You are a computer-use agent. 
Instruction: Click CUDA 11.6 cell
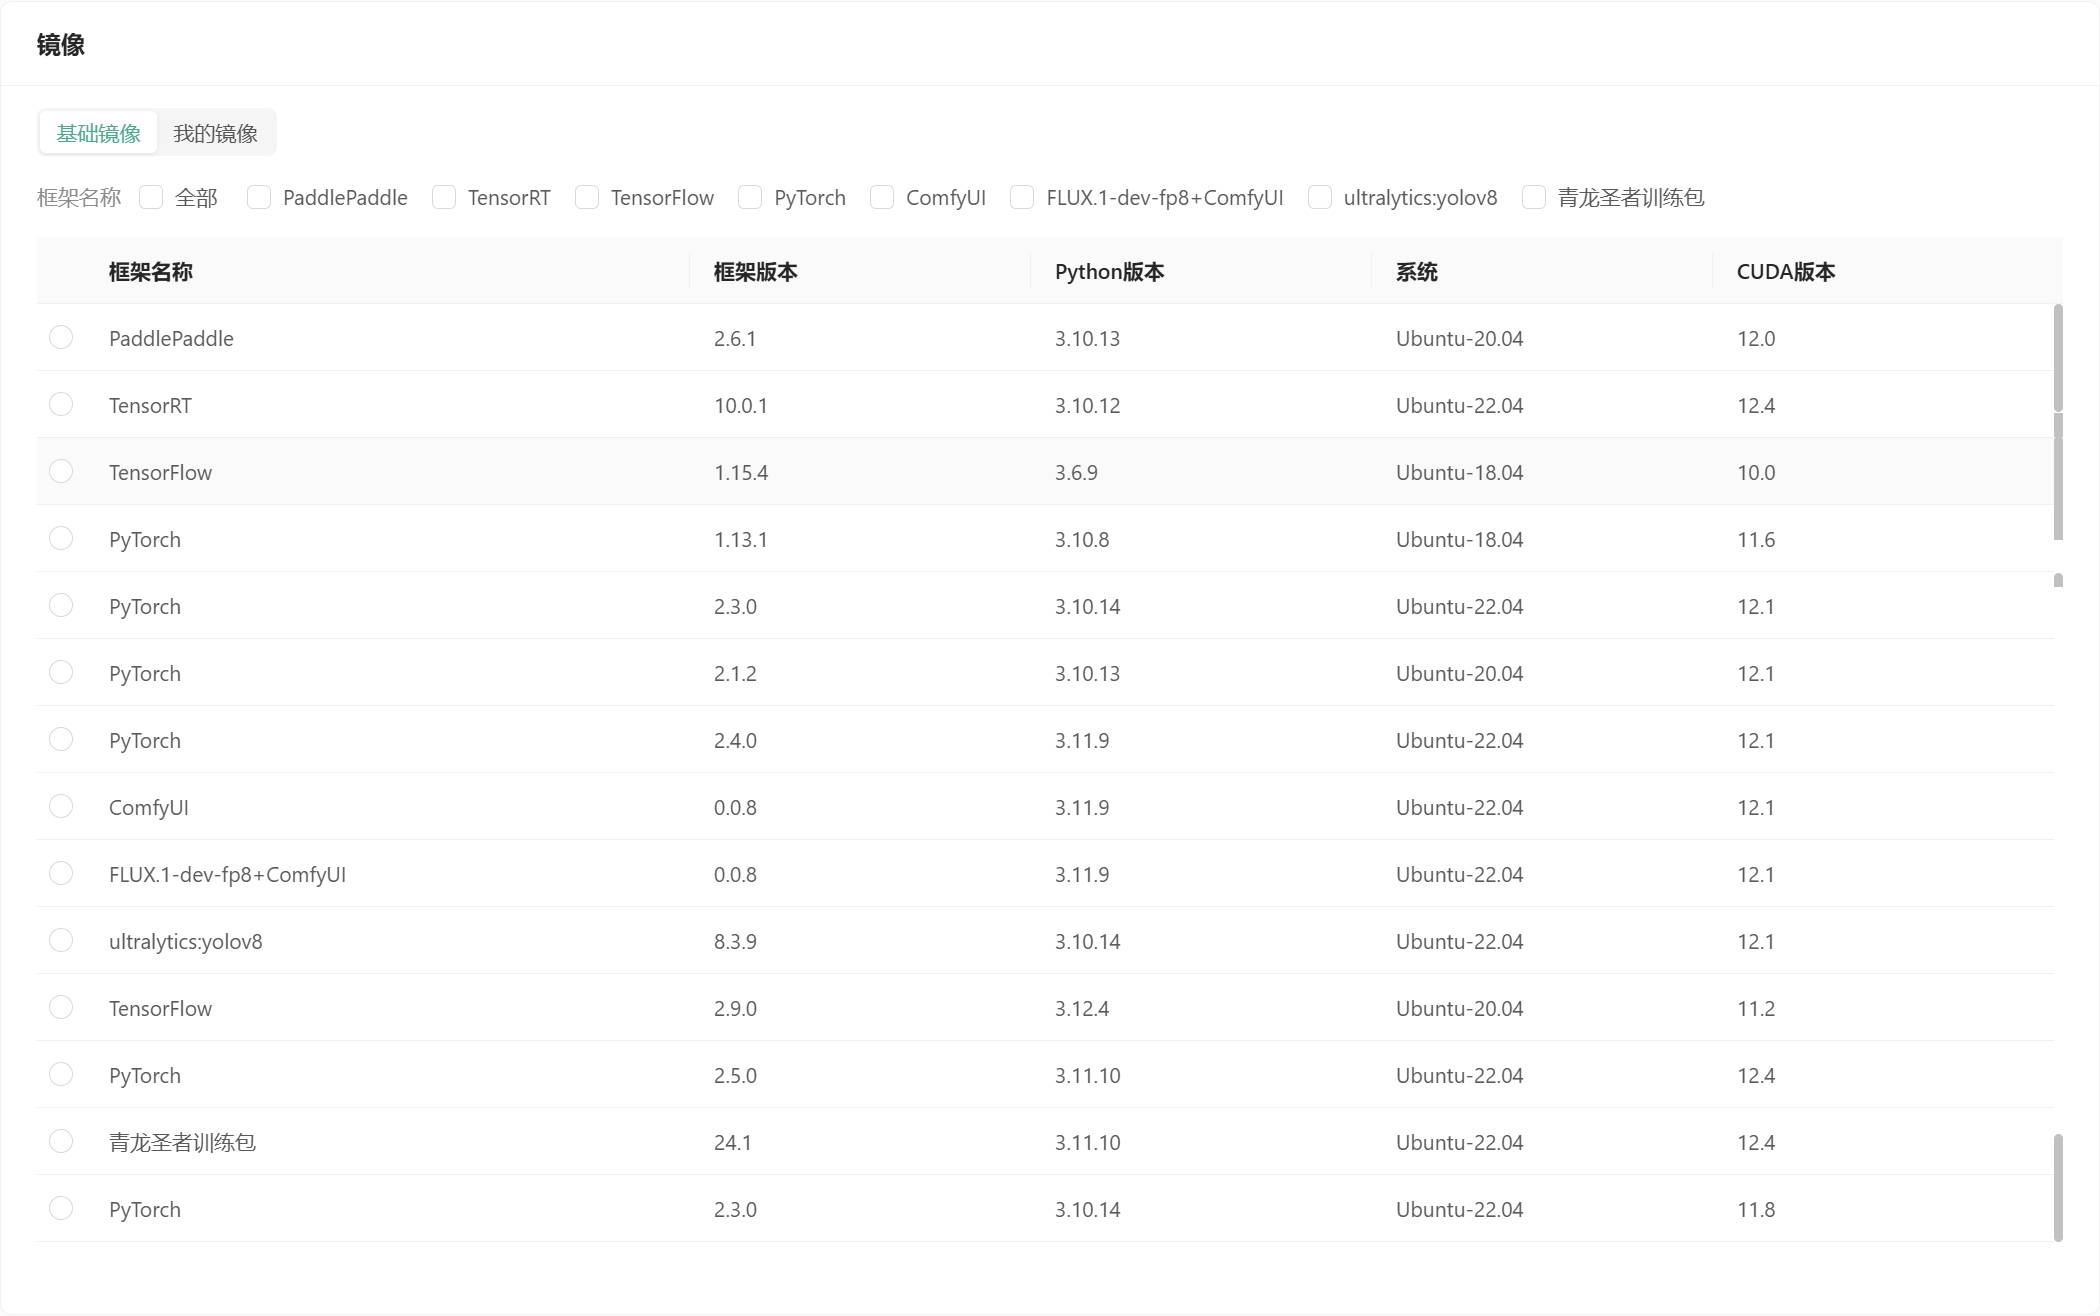1755,540
